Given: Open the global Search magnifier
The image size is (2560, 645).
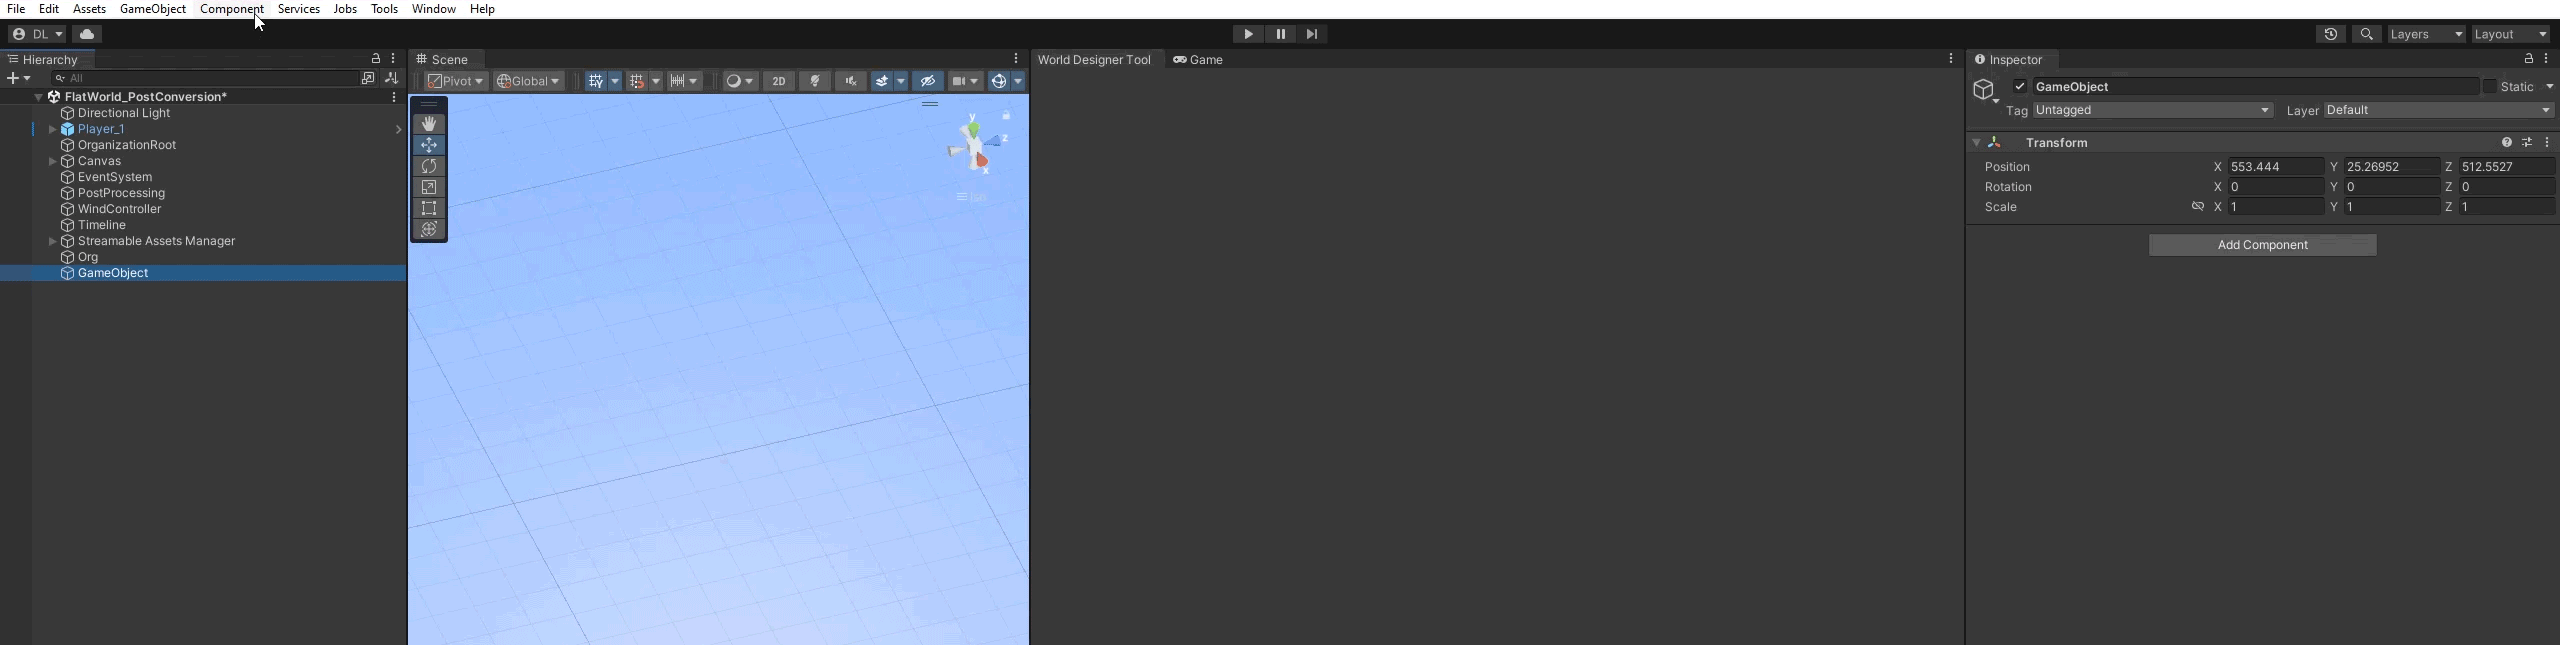Looking at the screenshot, I should click(2366, 34).
